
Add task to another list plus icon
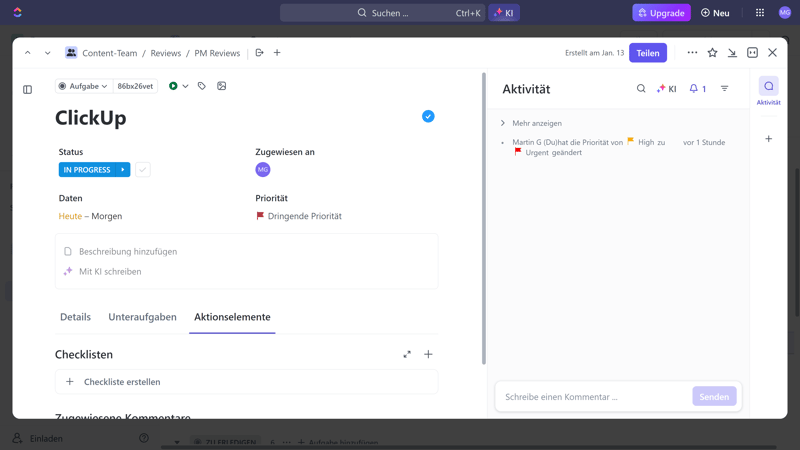[277, 53]
